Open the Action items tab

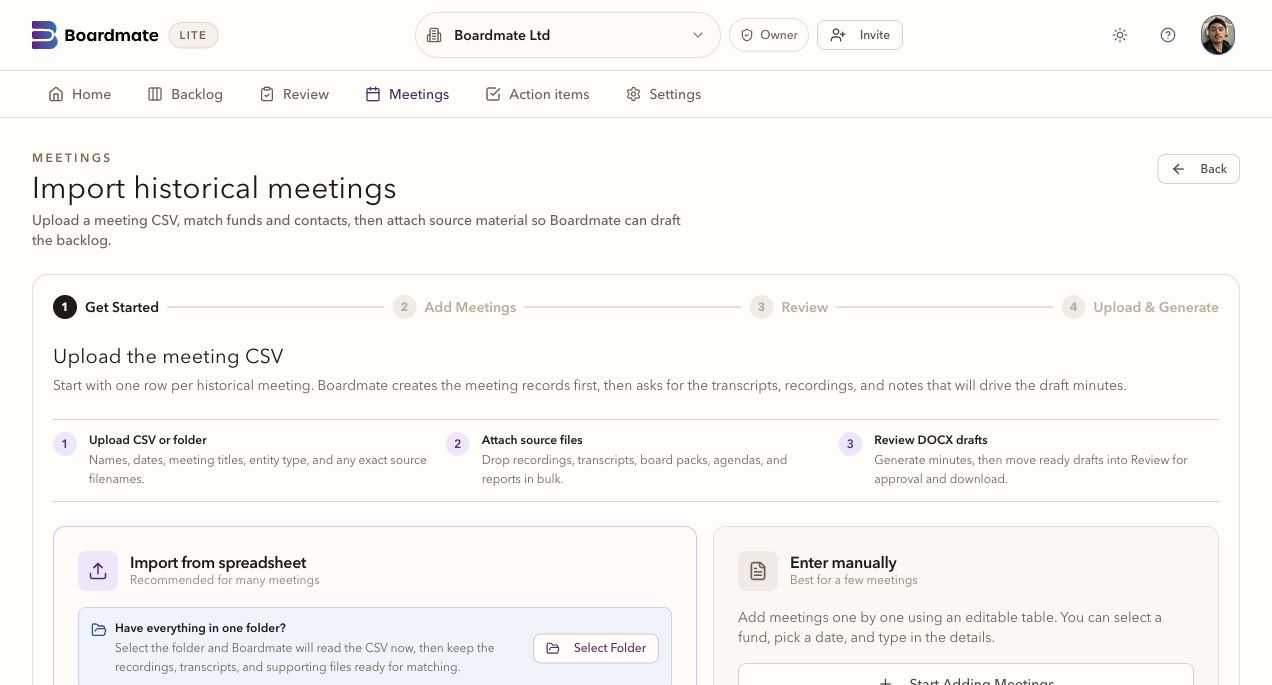[x=537, y=94]
